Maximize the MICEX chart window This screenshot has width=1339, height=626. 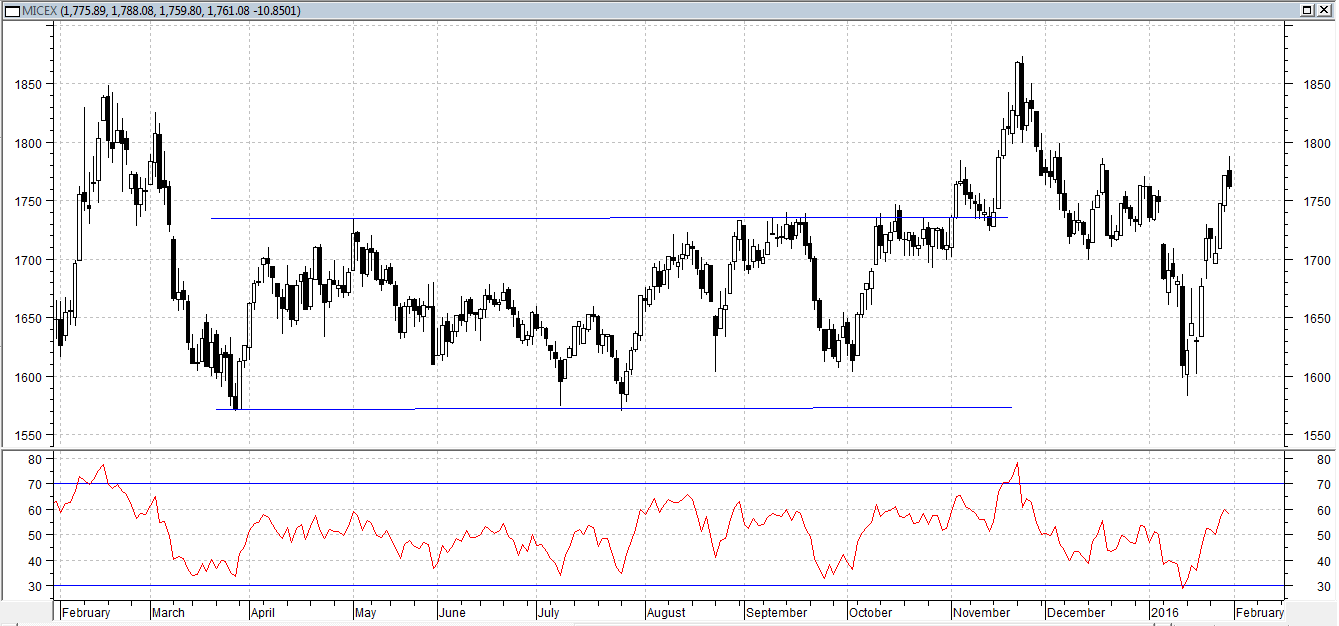click(x=1307, y=10)
